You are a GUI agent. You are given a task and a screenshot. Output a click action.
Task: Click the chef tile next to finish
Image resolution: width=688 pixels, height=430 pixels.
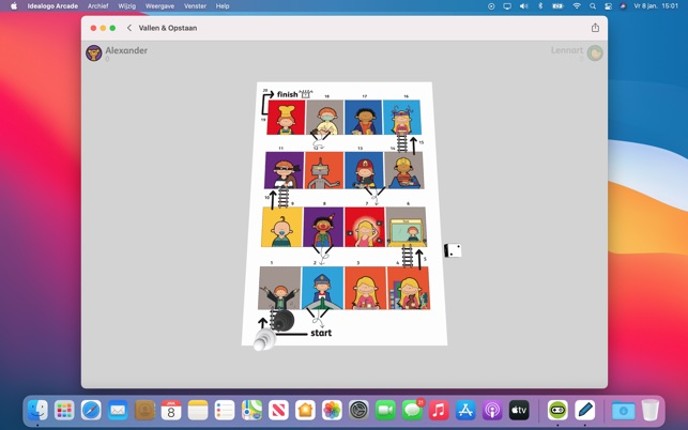(285, 118)
